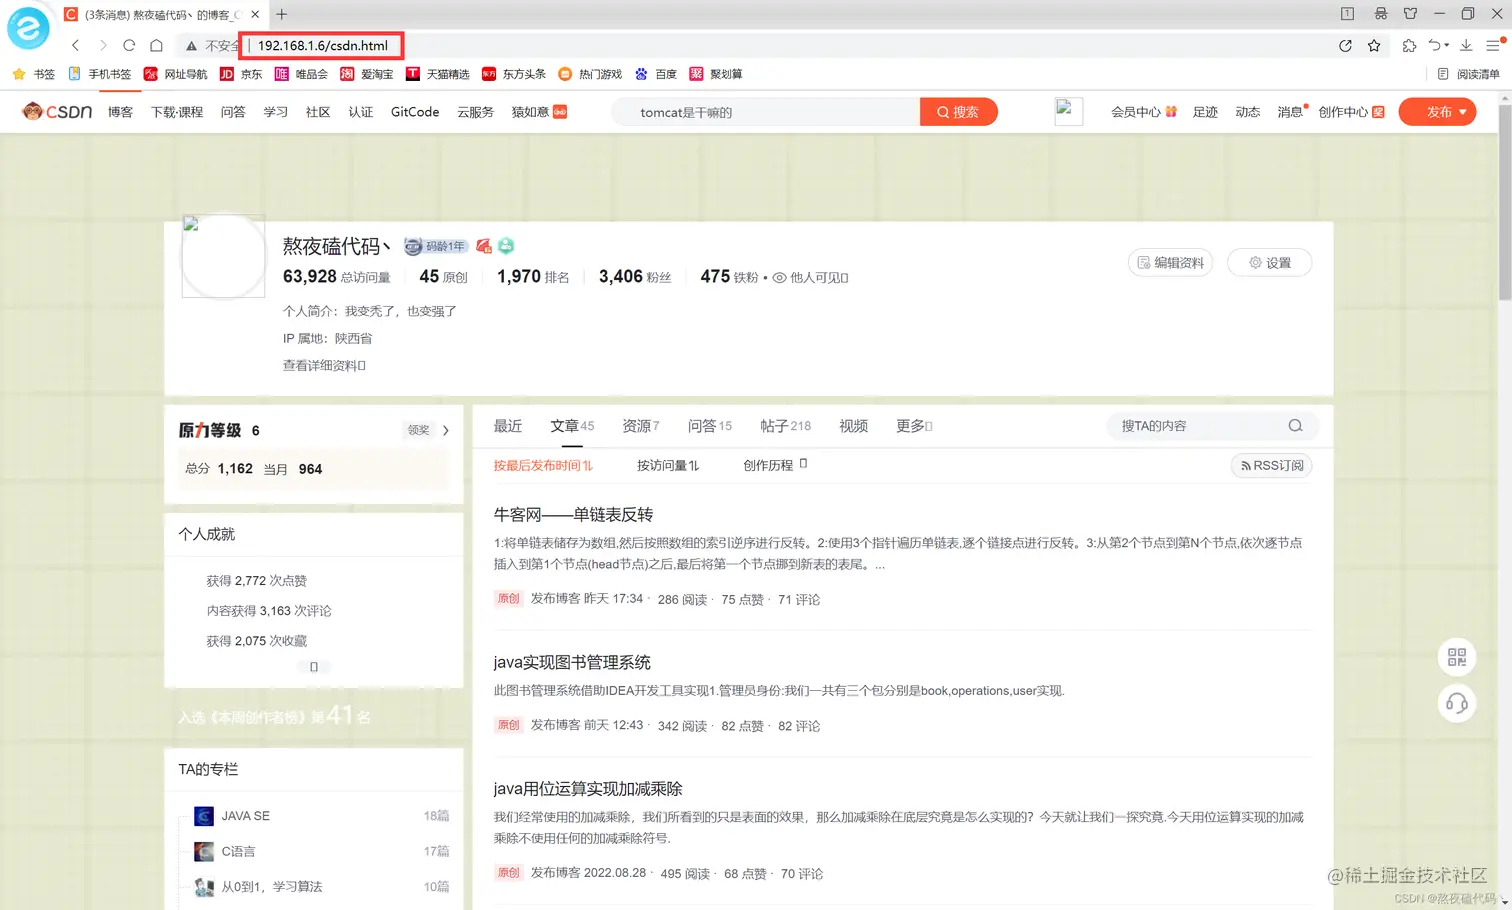Viewport: 1512px width, 910px height.
Task: Click the floating headset customer-service icon
Action: pos(1457,703)
